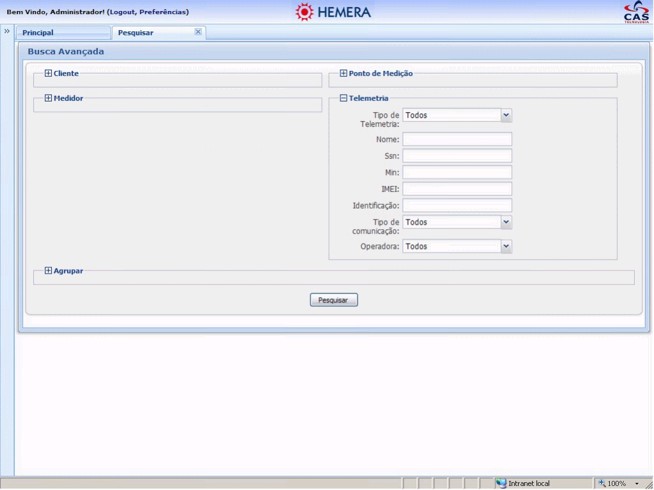The height and width of the screenshot is (490, 654).
Task: Click the CAS company logo
Action: tap(635, 12)
